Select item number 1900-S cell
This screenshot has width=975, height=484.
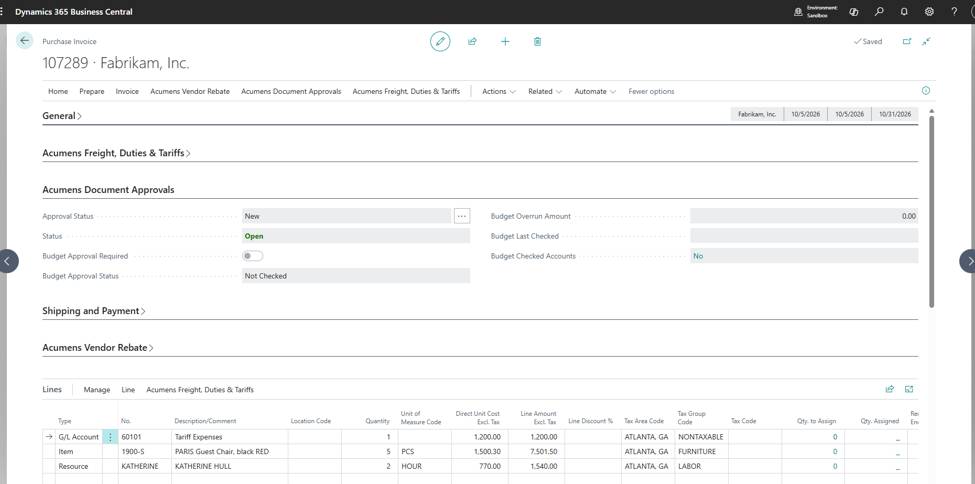click(144, 452)
